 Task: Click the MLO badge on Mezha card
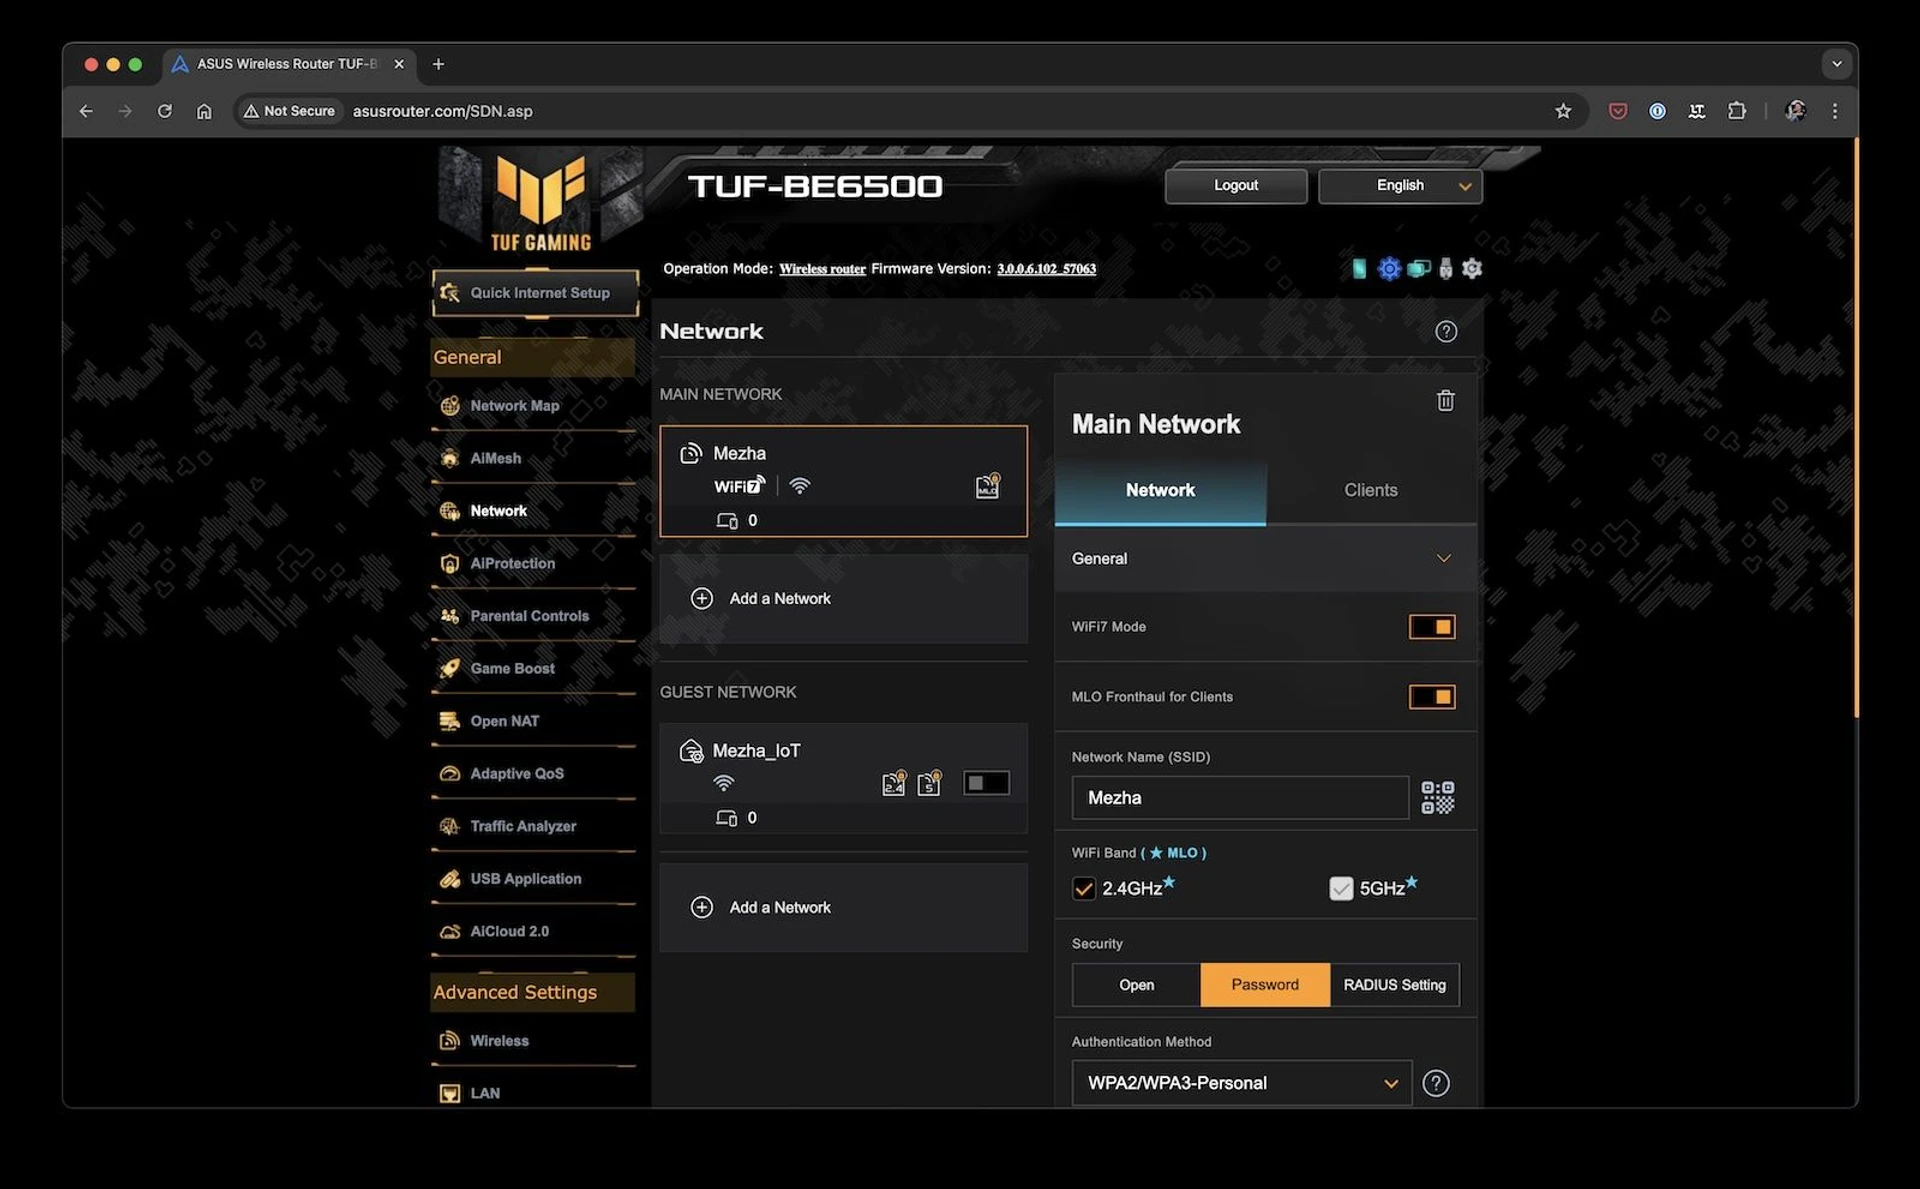coord(987,486)
